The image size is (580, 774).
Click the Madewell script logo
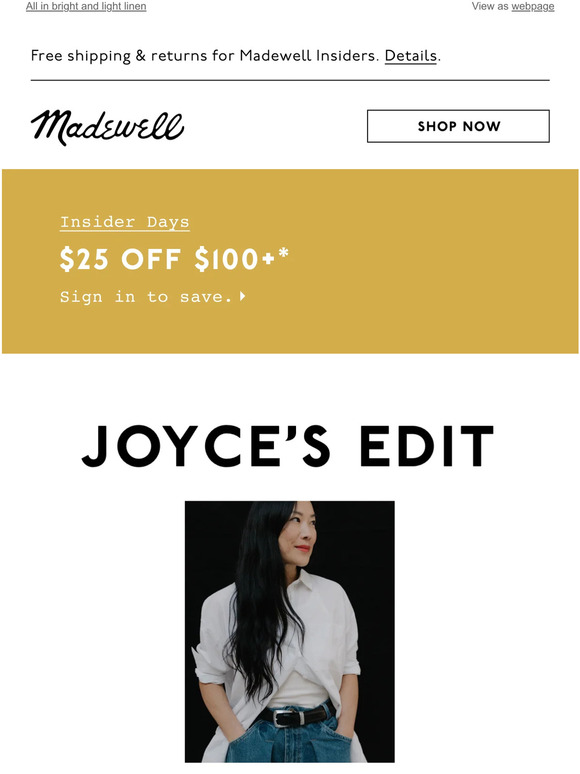(x=107, y=127)
